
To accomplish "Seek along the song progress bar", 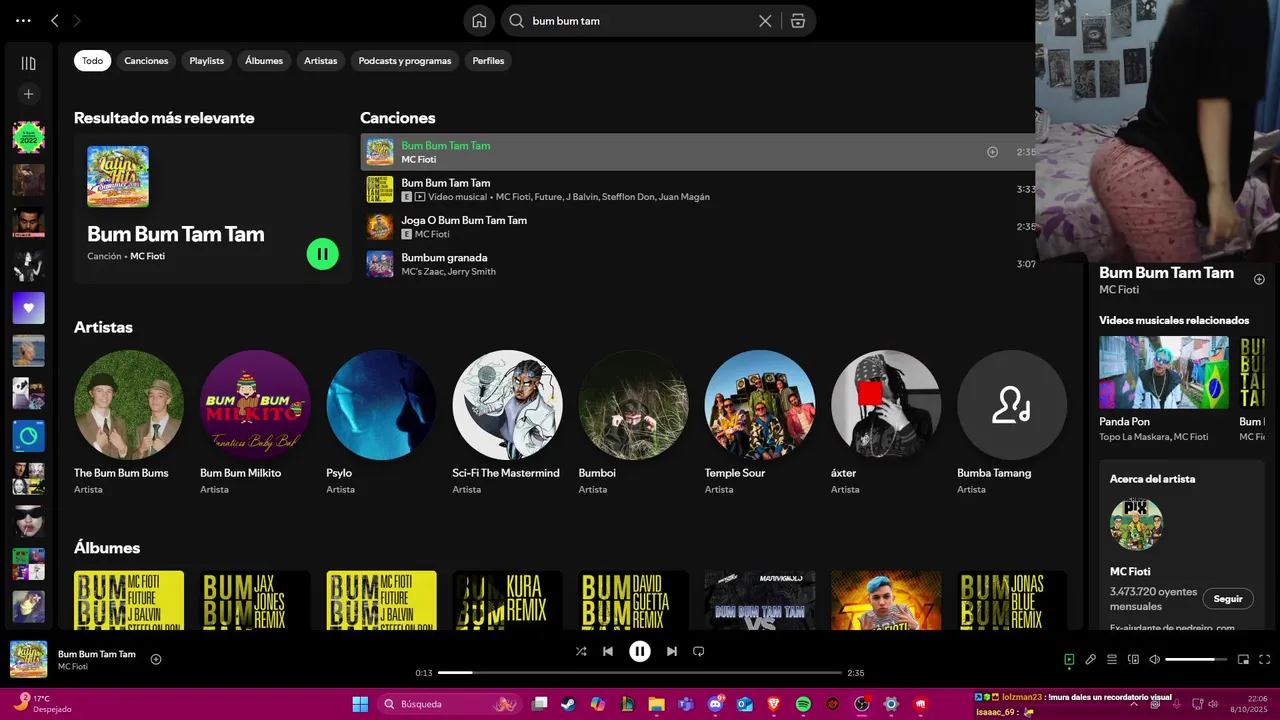I will coord(640,673).
